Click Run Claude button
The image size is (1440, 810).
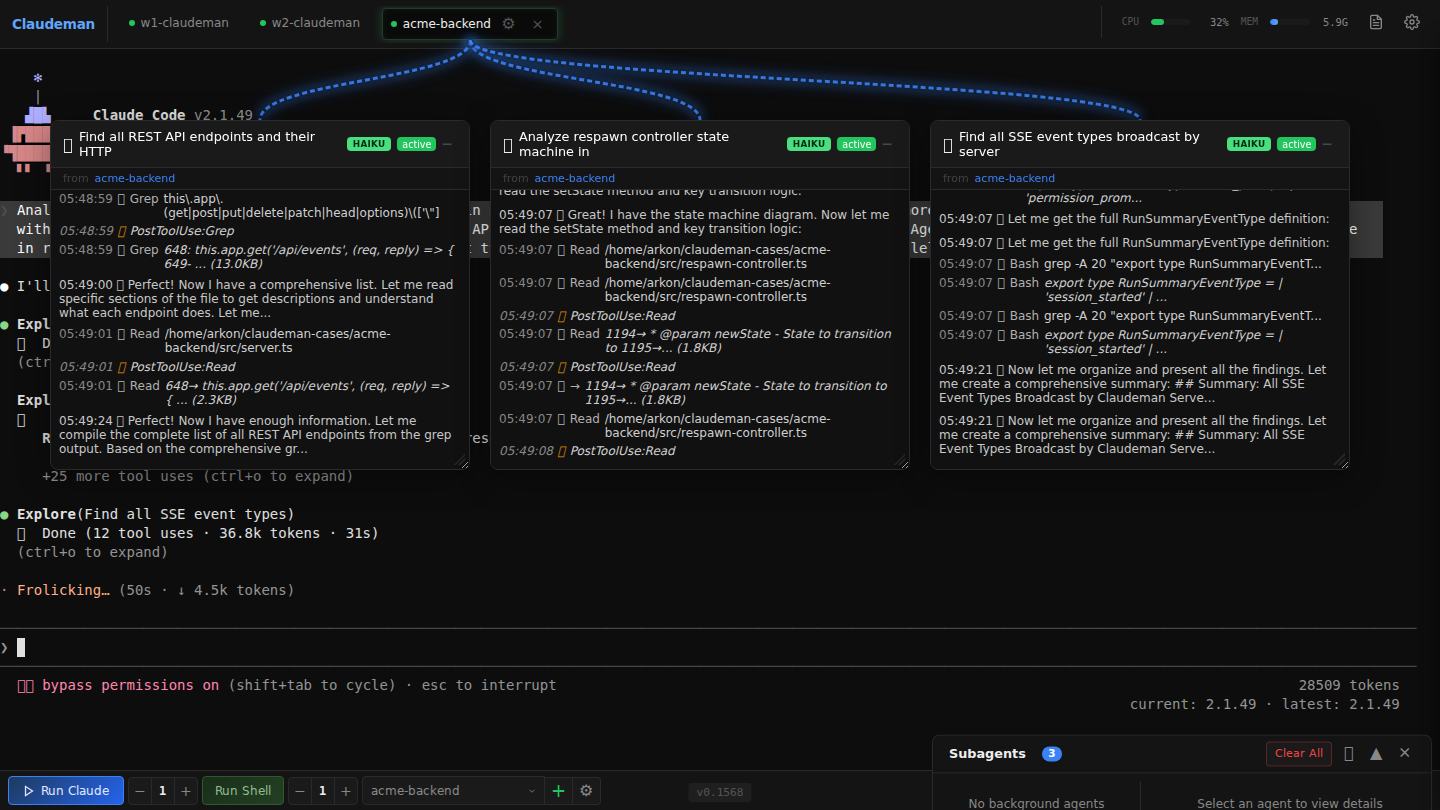point(66,791)
